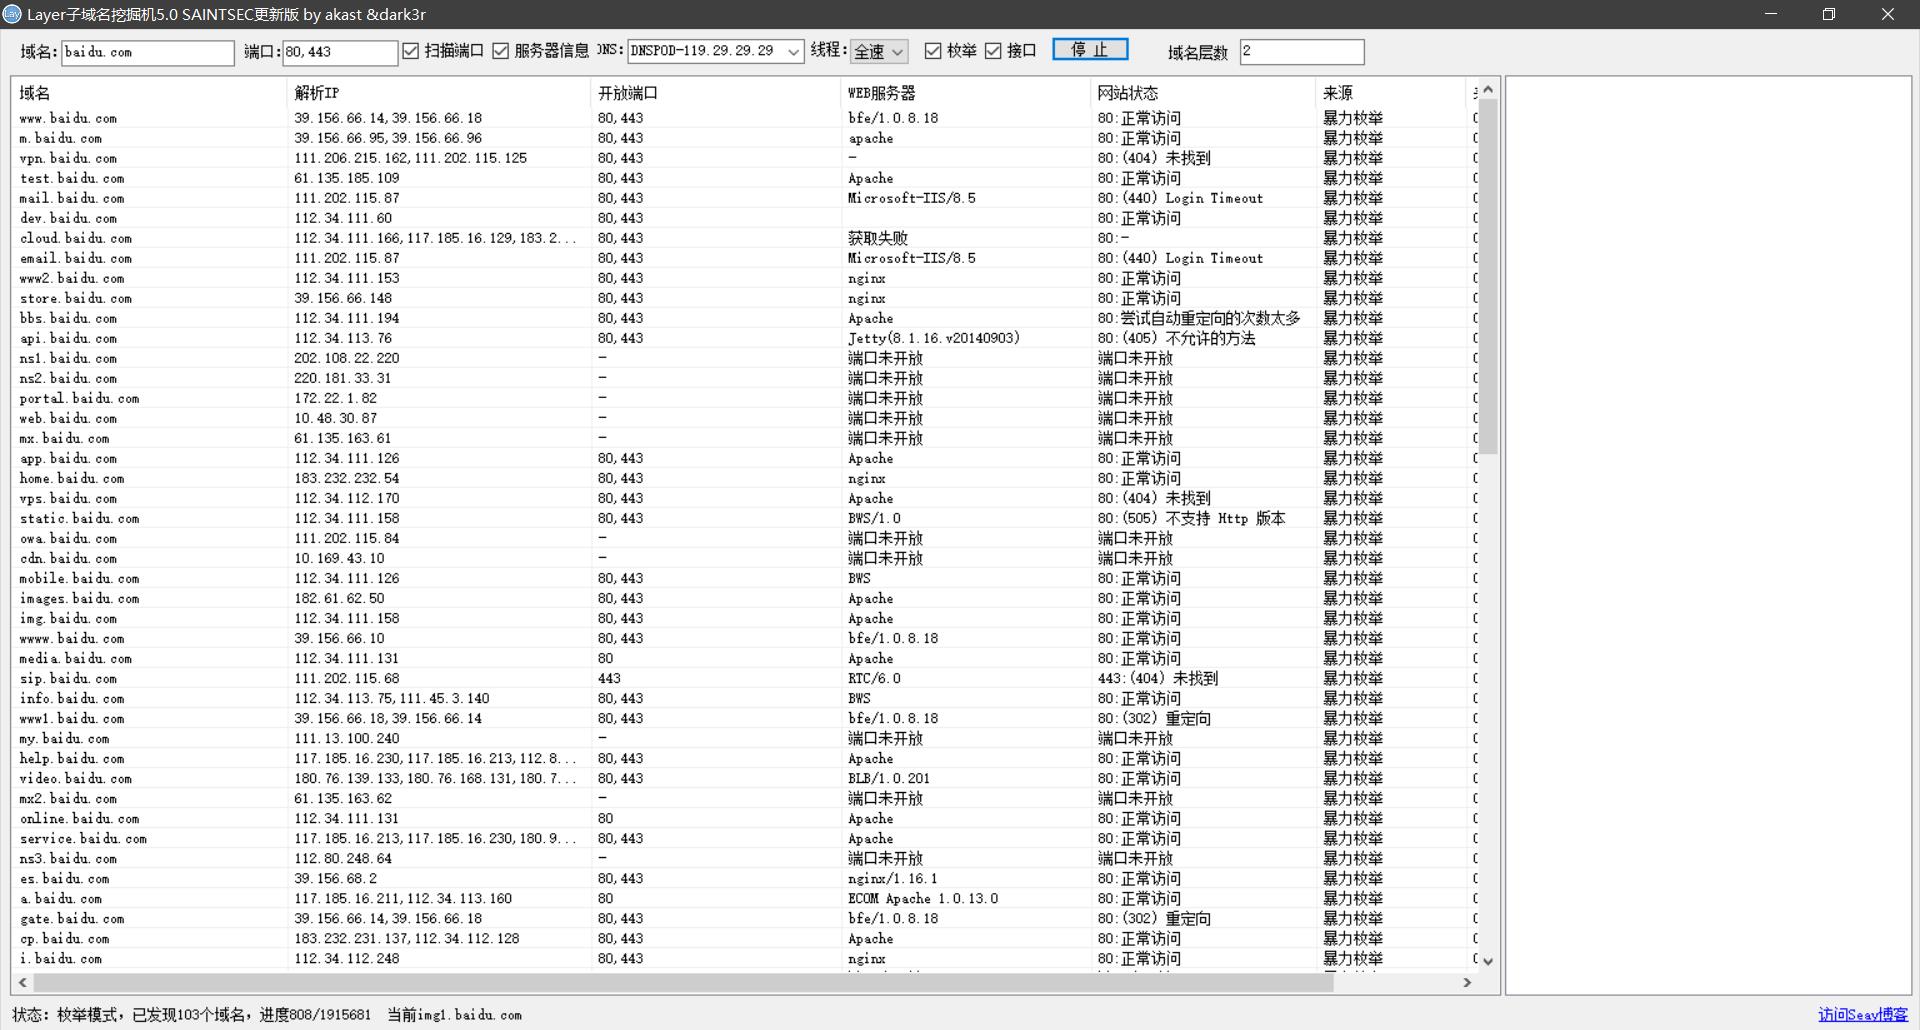Sort by the 域名 column header
This screenshot has width=1920, height=1030.
pyautogui.click(x=149, y=93)
